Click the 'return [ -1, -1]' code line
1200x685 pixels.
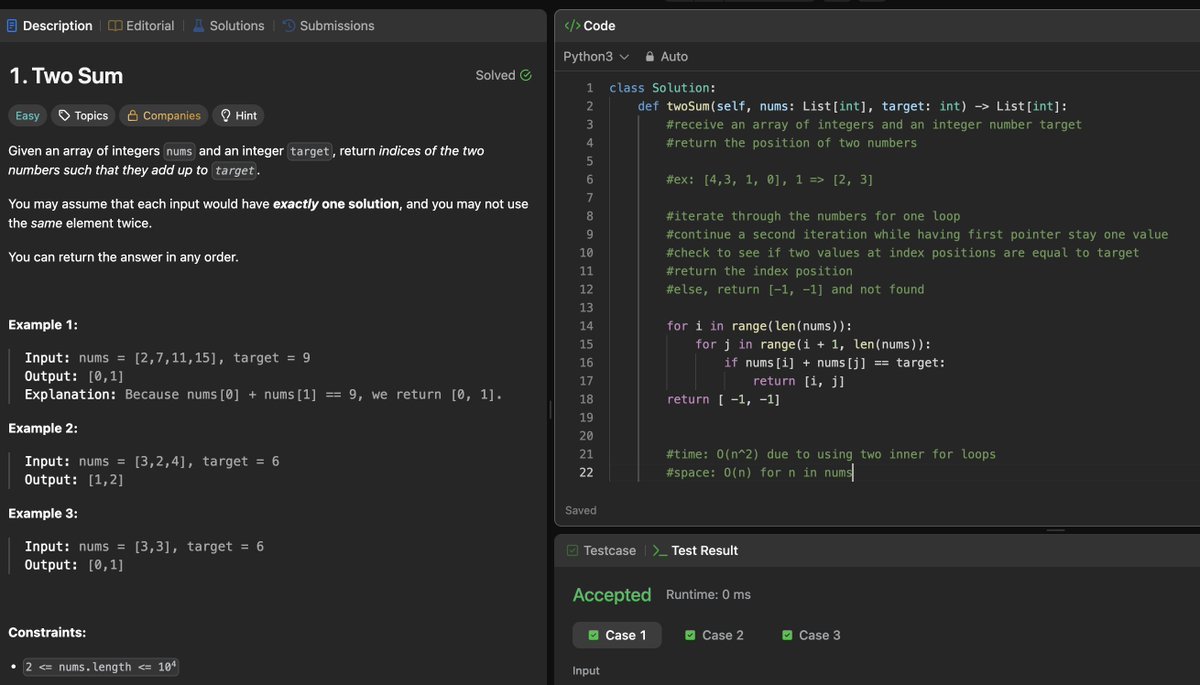pyautogui.click(x=723, y=399)
